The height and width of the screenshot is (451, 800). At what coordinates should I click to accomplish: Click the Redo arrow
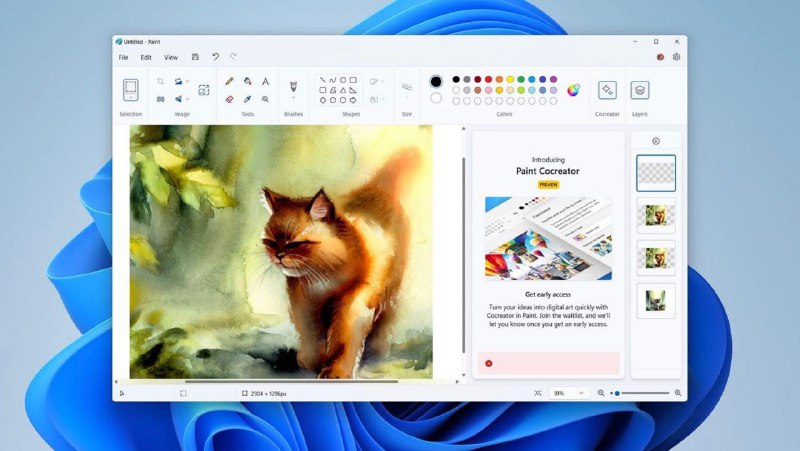pos(234,57)
